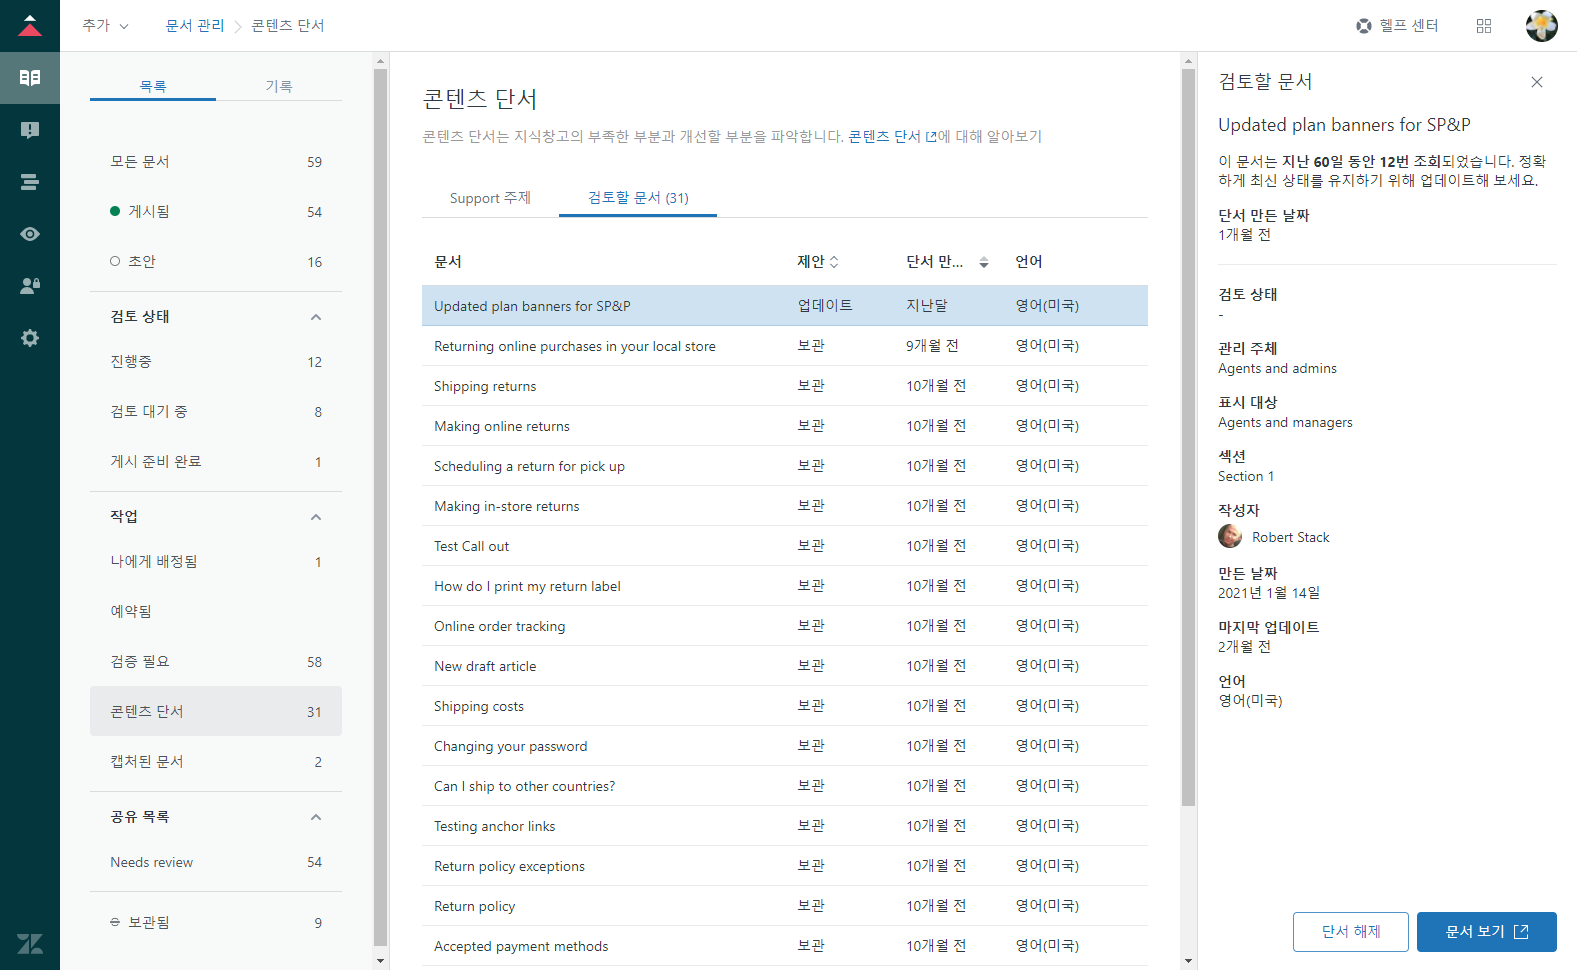Show 나에게 배정됨 articles
Screen dimensions: 1577x970
point(216,562)
